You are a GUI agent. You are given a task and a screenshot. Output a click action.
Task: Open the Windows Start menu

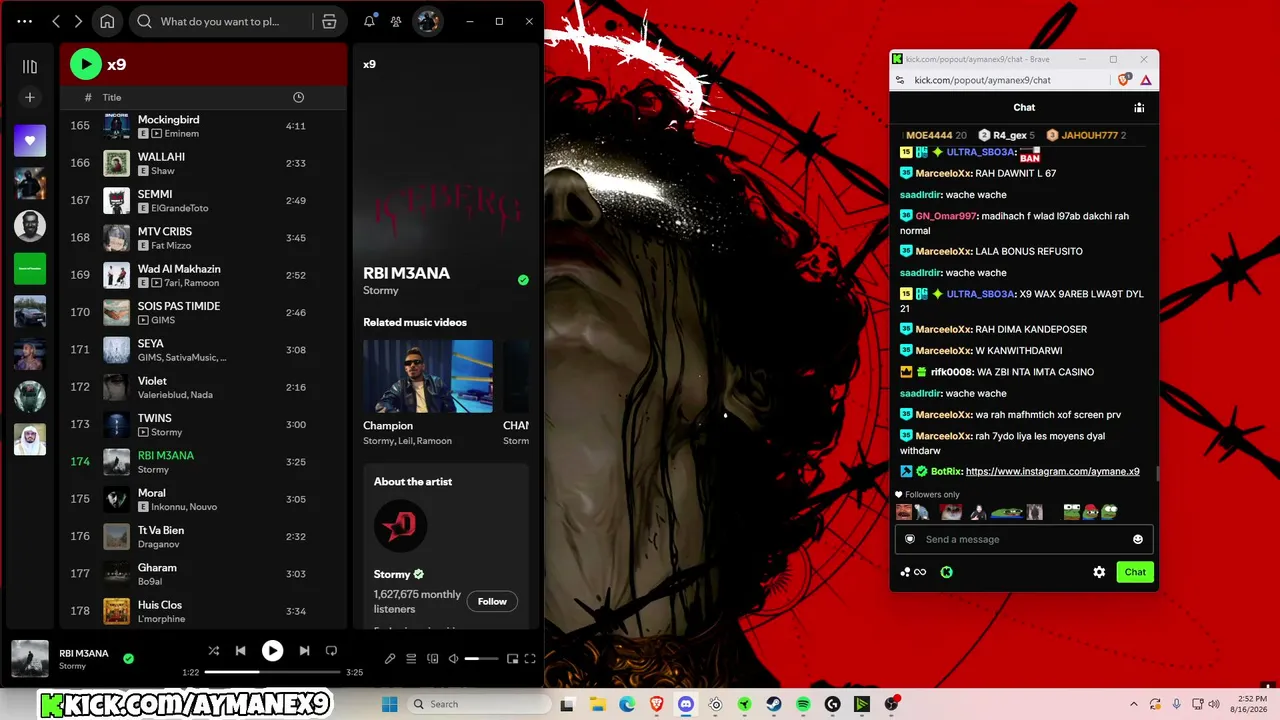point(390,704)
